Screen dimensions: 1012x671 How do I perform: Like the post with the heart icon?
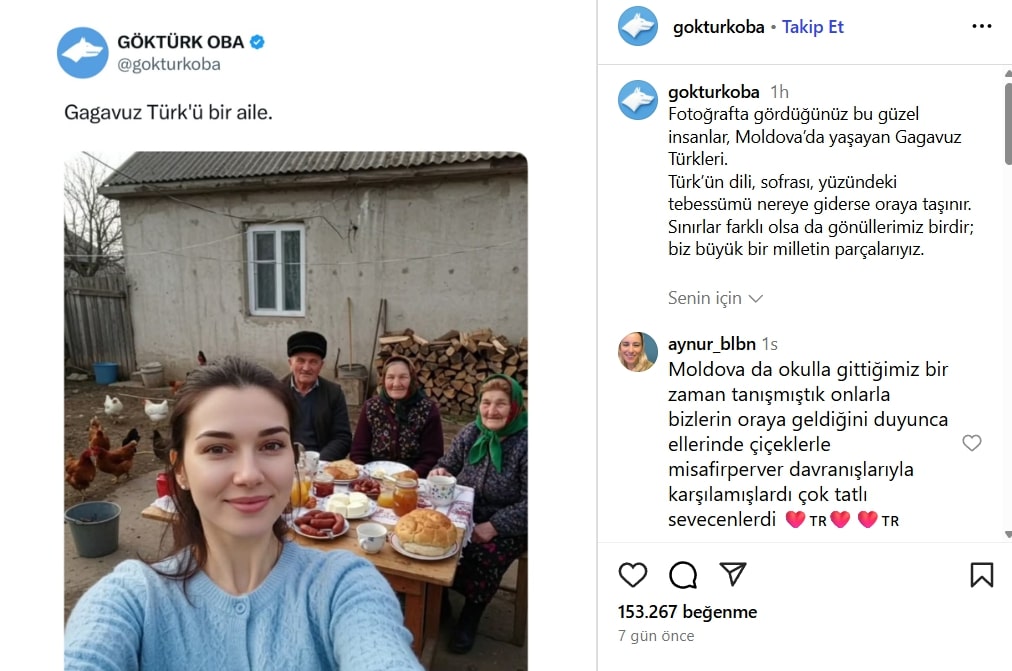point(632,574)
